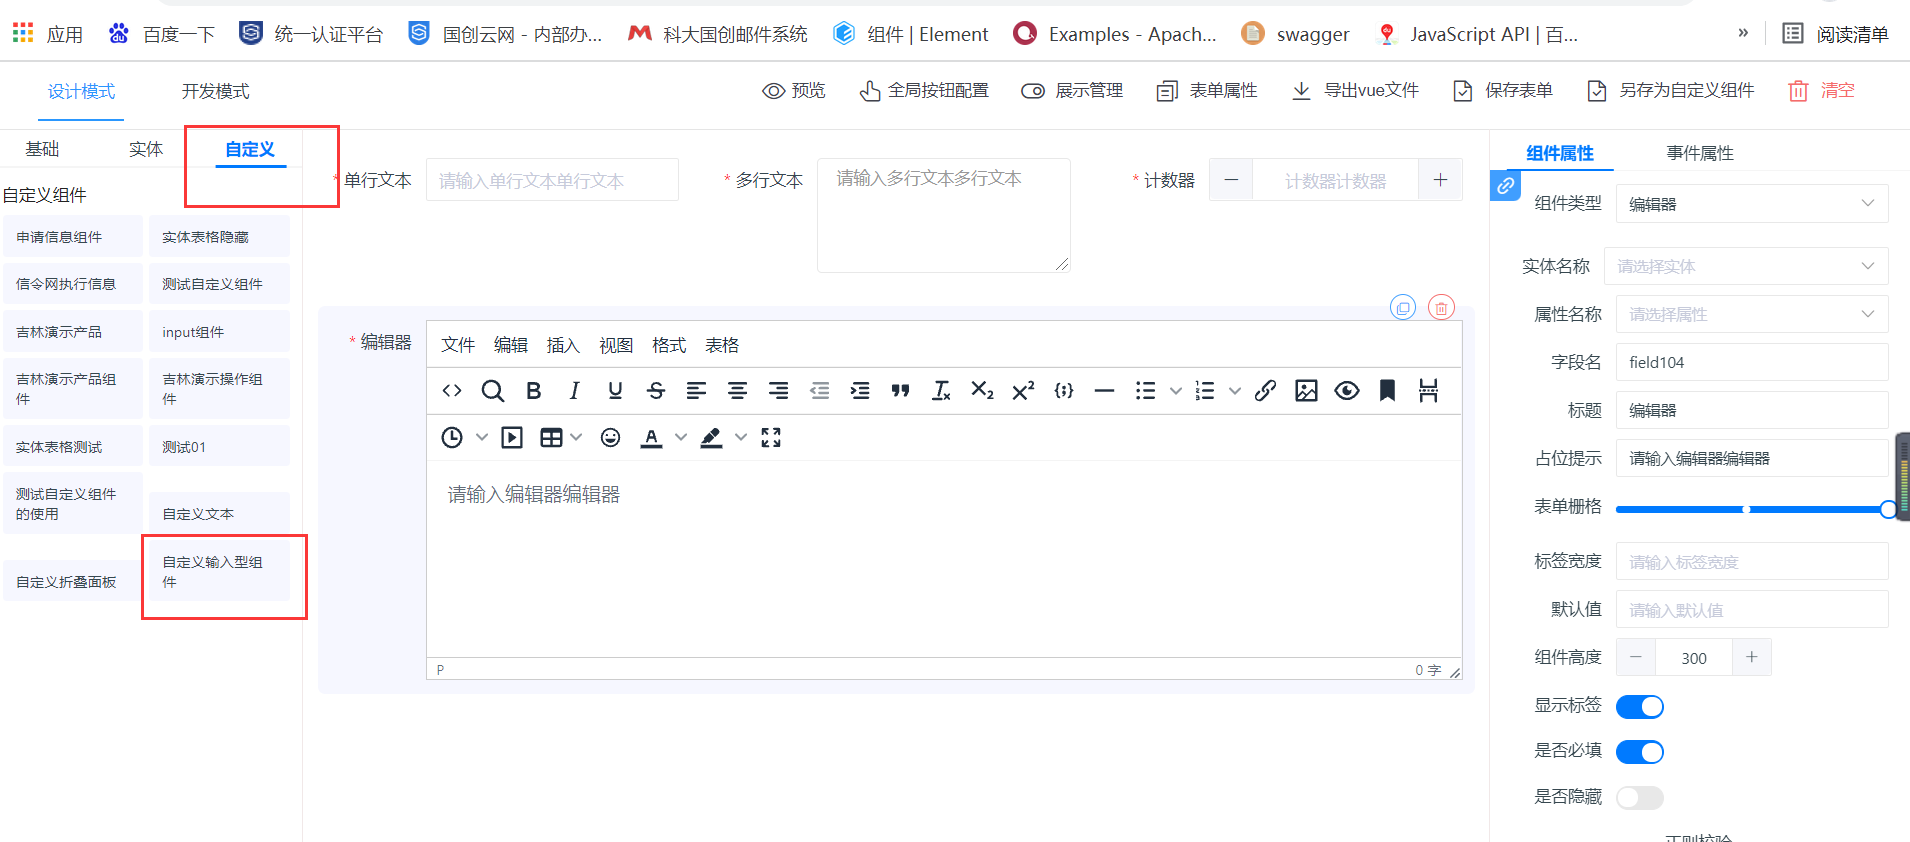Center align text in the editor
The width and height of the screenshot is (1910, 842).
(738, 391)
